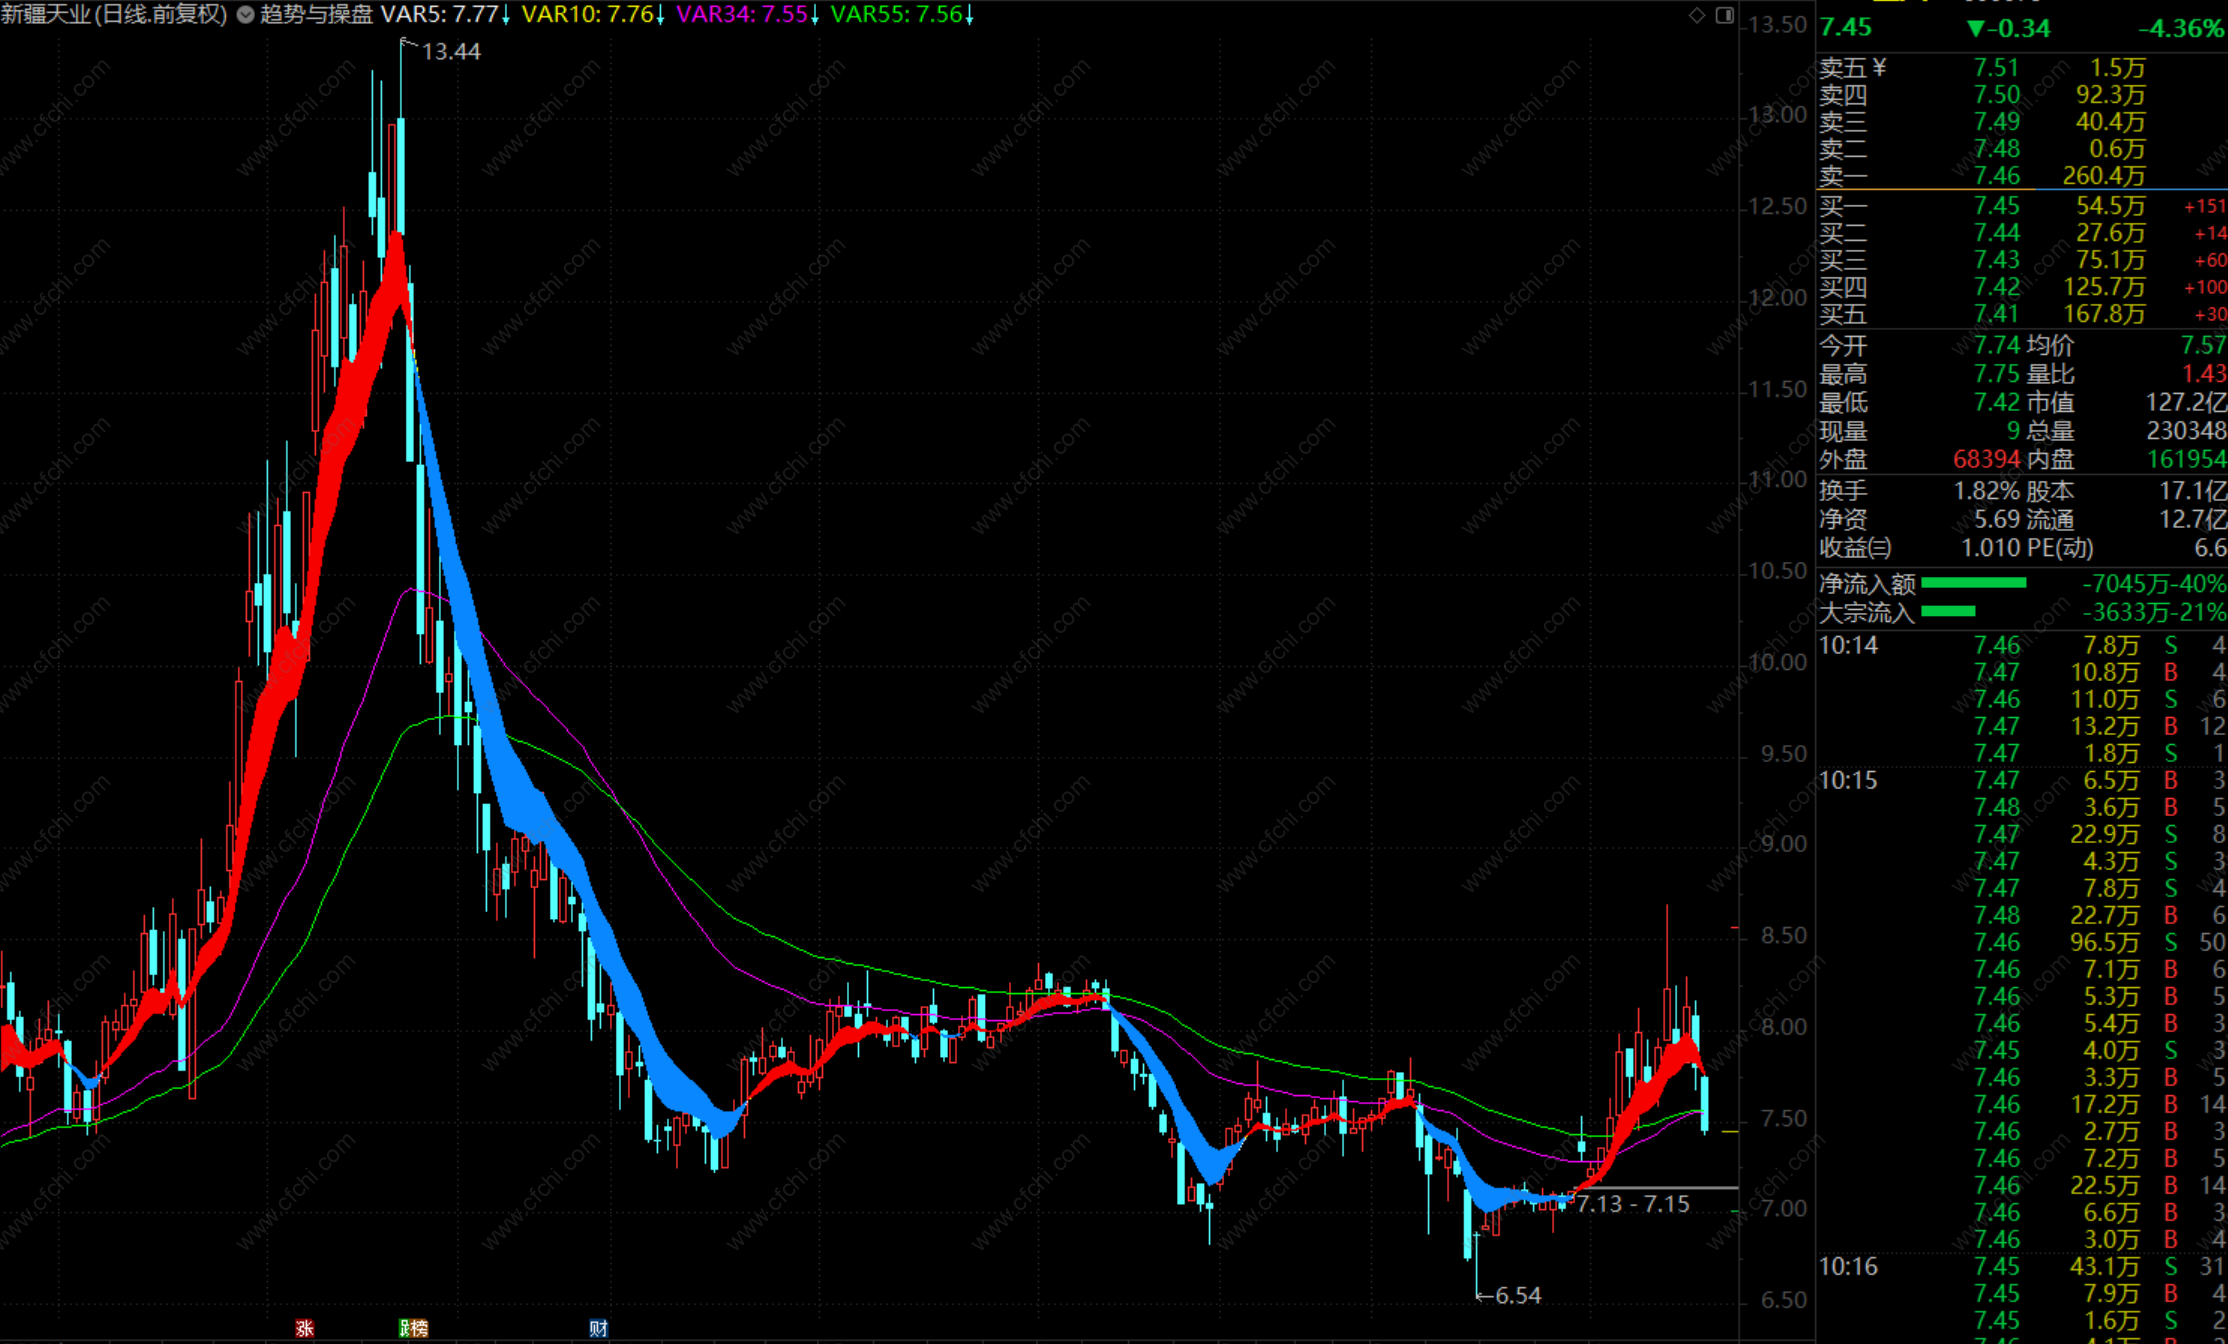Click the diamond icon above the chart
2228x1344 pixels.
pyautogui.click(x=1697, y=15)
